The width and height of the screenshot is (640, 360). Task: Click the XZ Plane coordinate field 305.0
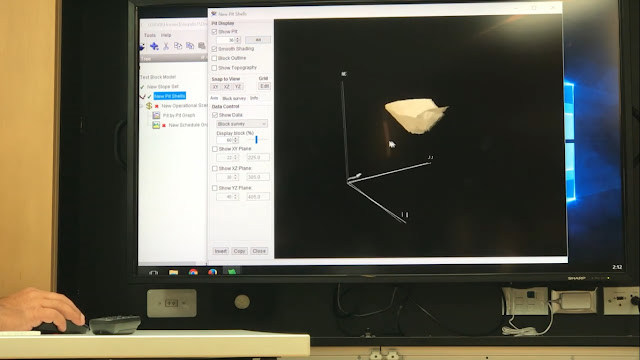pos(258,177)
